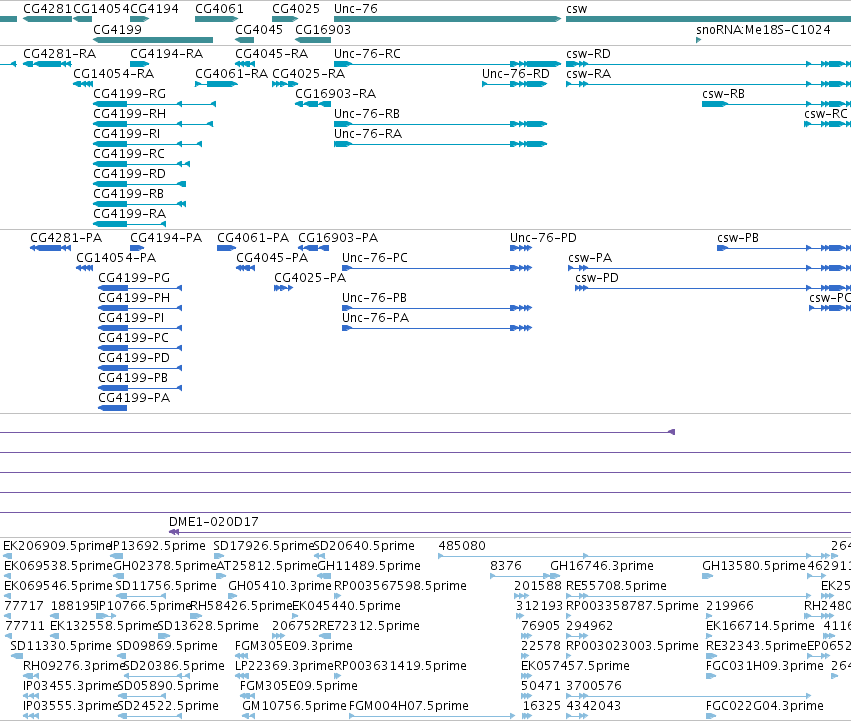This screenshot has width=851, height=721.
Task: Click the CG4281 gene label
Action: coord(48,9)
